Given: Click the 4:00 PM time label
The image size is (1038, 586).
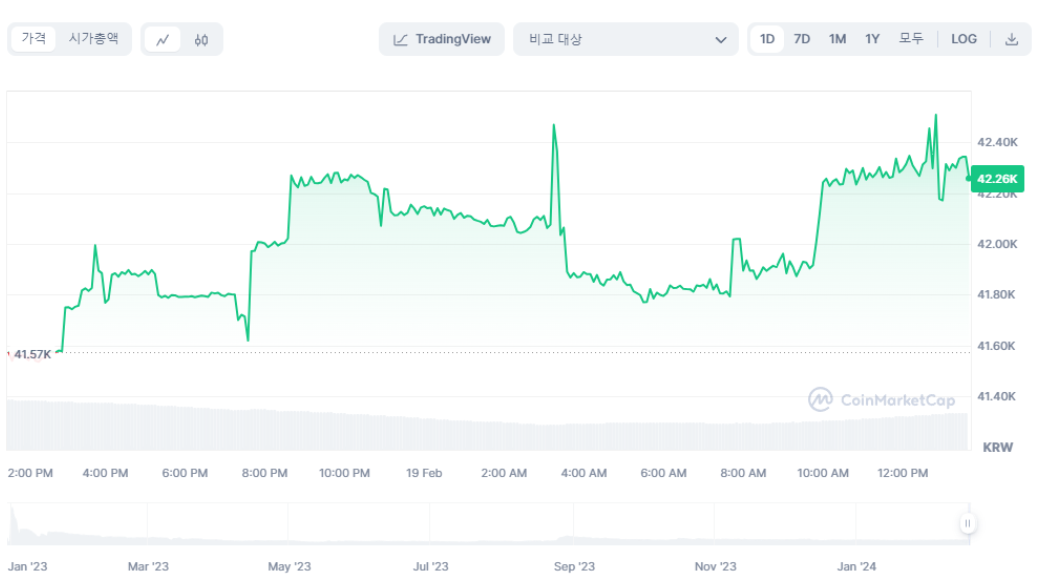Looking at the screenshot, I should point(105,473).
